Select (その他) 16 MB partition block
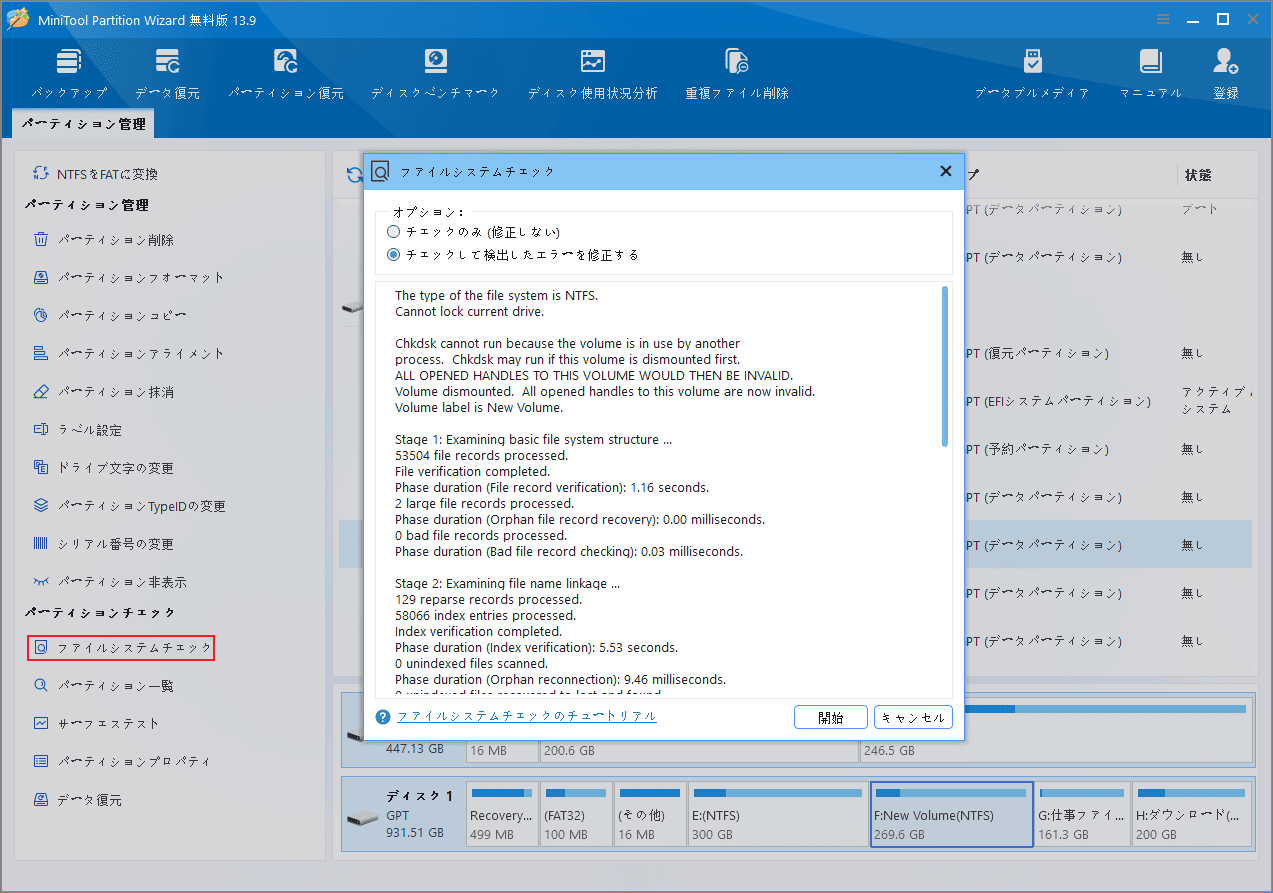This screenshot has height=893, width=1273. tap(650, 816)
